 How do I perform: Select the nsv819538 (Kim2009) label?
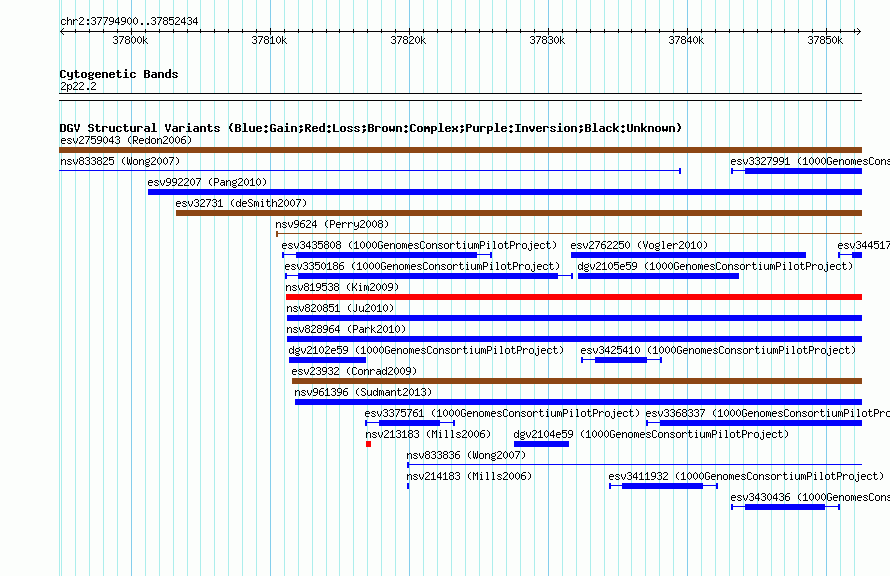click(x=342, y=287)
